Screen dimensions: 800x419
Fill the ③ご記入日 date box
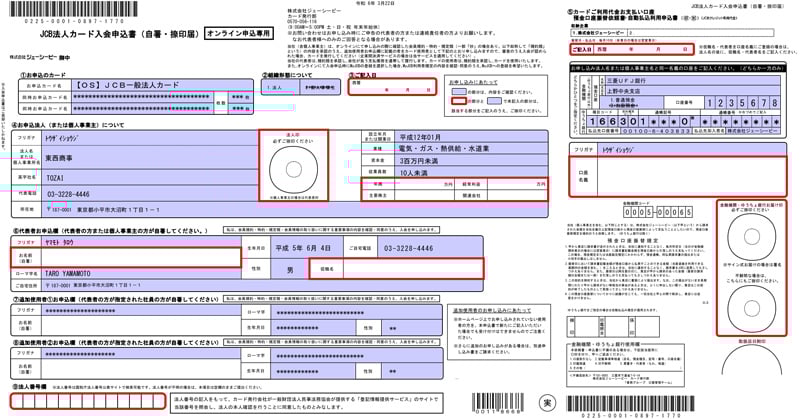click(392, 87)
